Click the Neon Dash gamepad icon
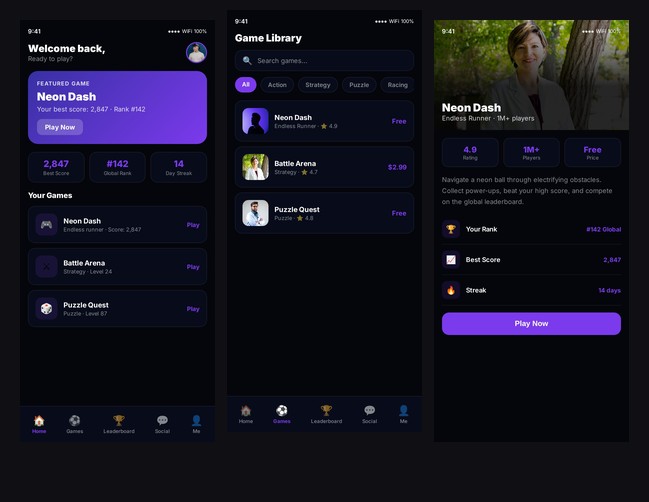649x502 pixels. (x=46, y=225)
